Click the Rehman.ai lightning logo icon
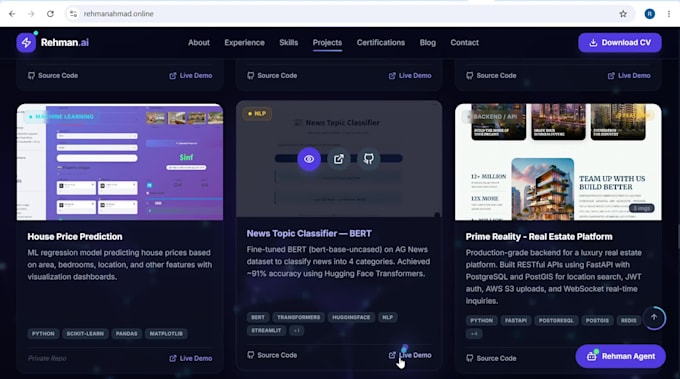The width and height of the screenshot is (680, 379). coord(26,42)
